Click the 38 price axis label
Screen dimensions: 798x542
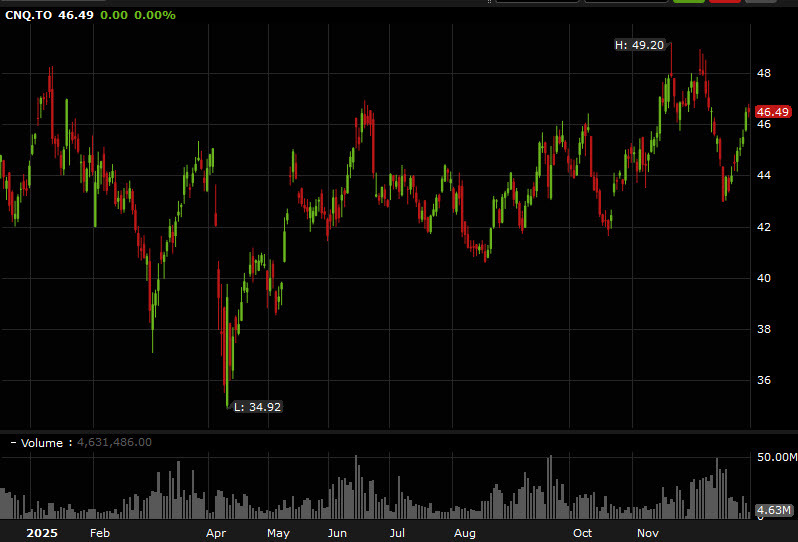click(763, 329)
